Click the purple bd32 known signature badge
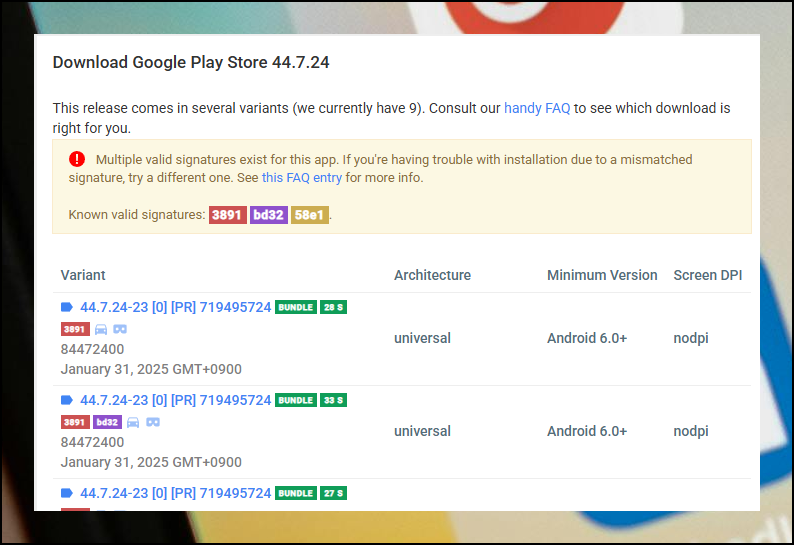Screen dimensions: 794x545 click(269, 215)
